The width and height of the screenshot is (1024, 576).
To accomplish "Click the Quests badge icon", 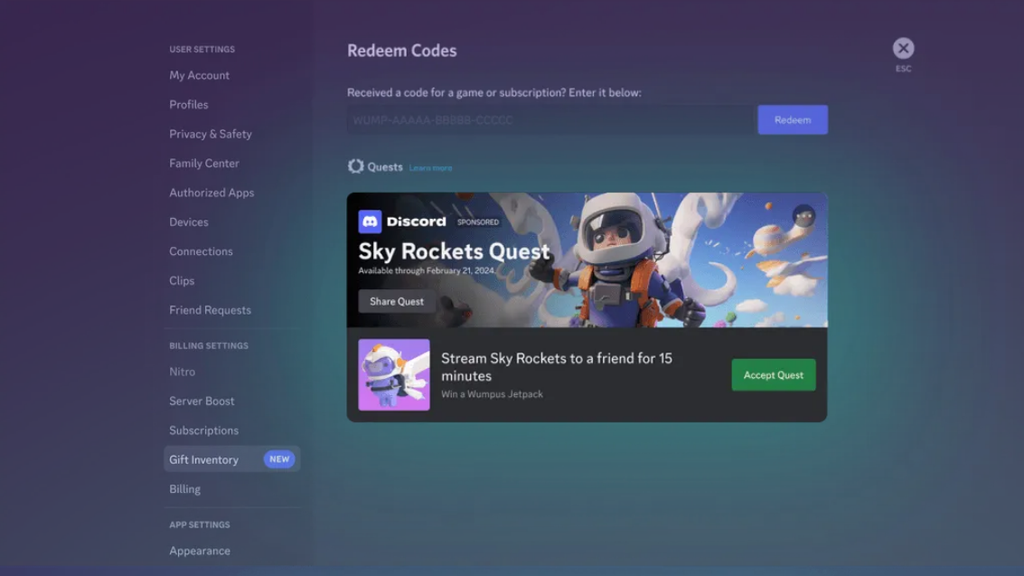I will coord(355,167).
